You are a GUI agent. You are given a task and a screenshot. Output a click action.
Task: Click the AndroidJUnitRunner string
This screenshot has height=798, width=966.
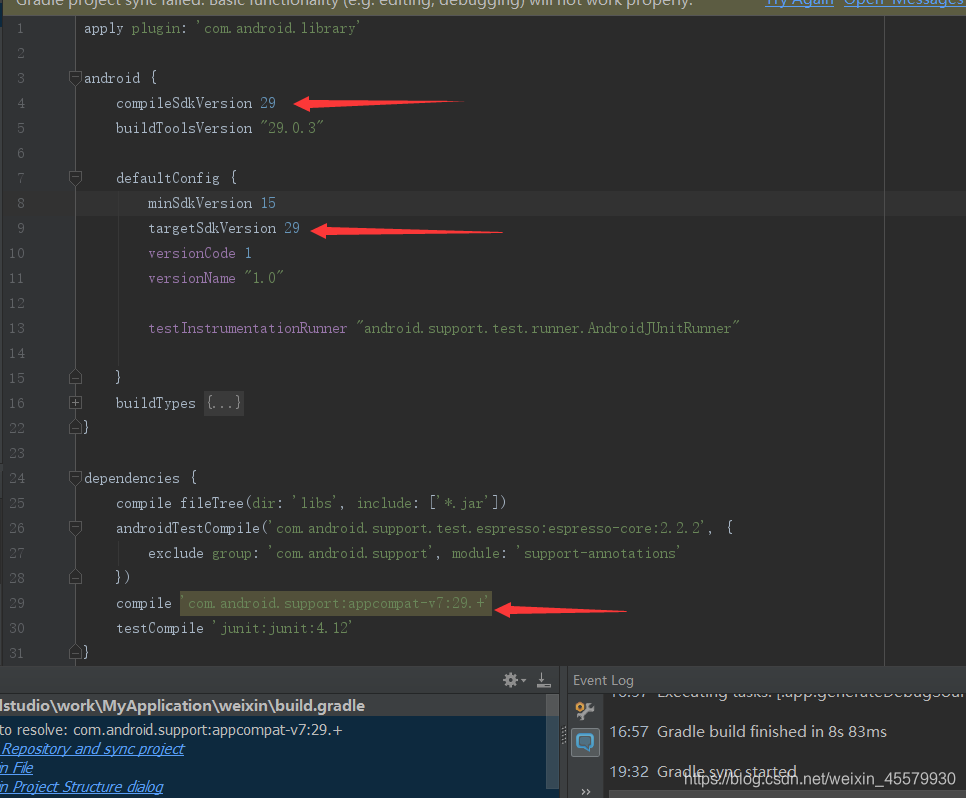point(548,328)
